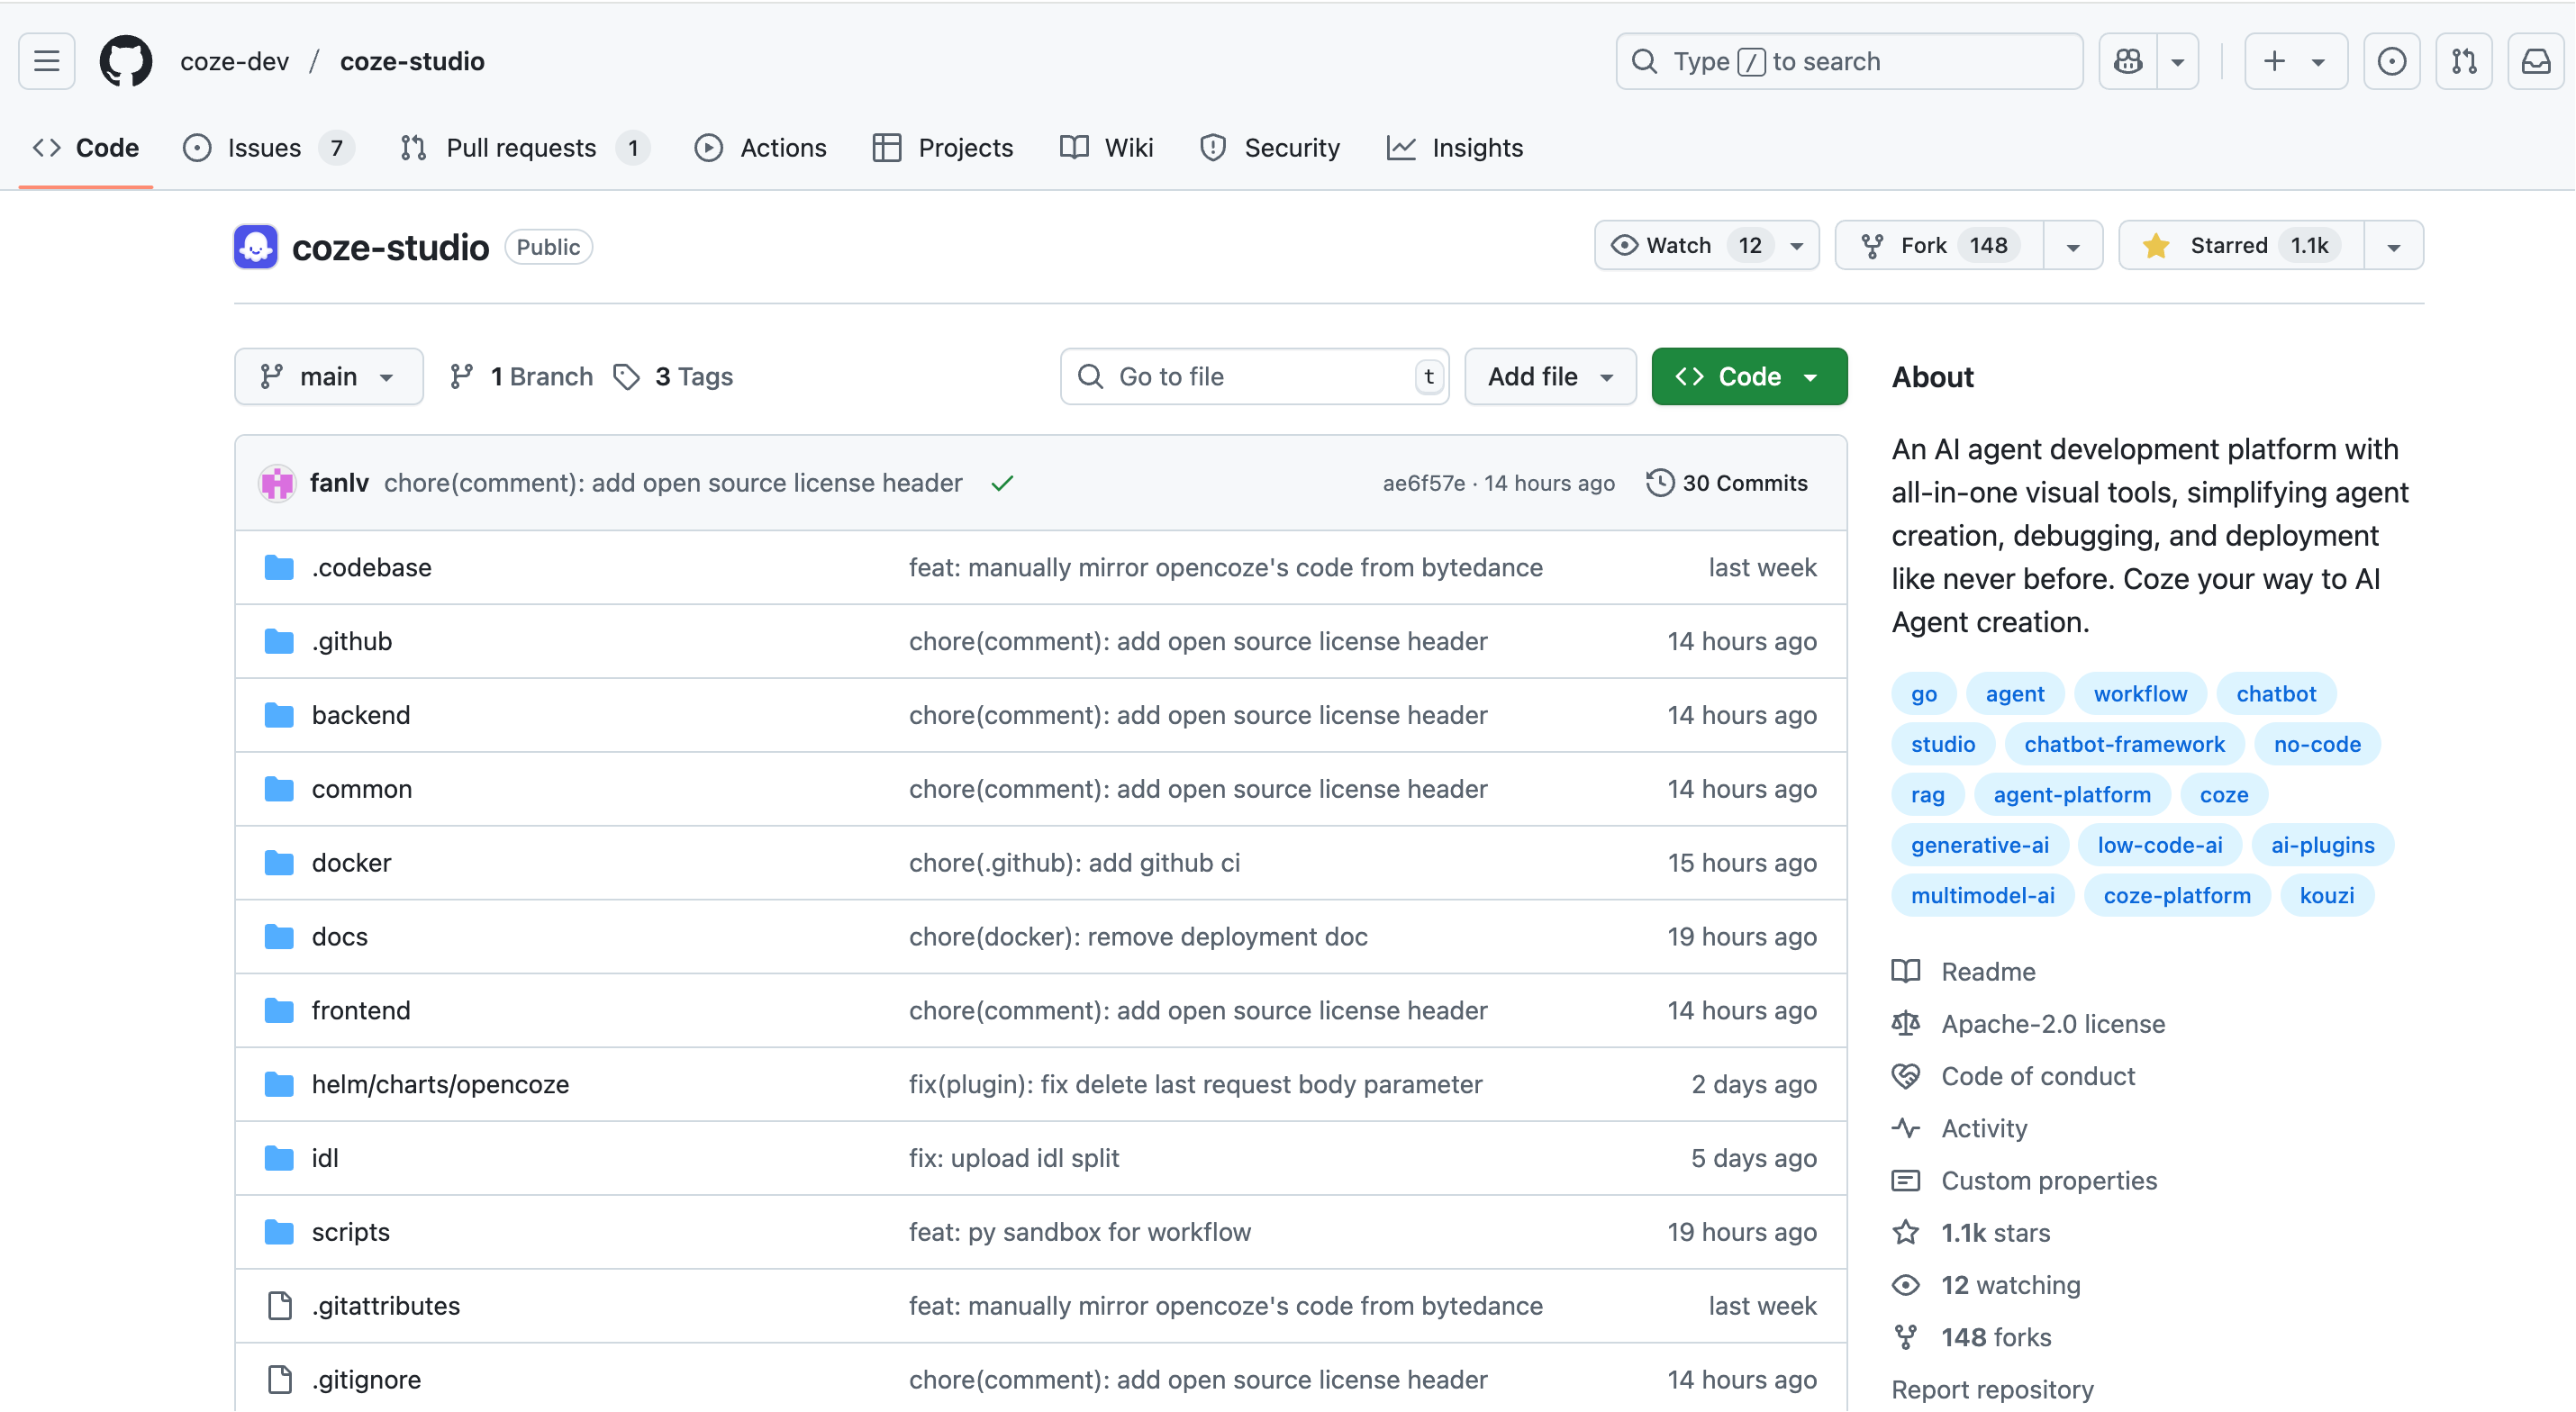Screen dimensions: 2576x1412
Task: Open the 1 Branch link
Action: (520, 376)
